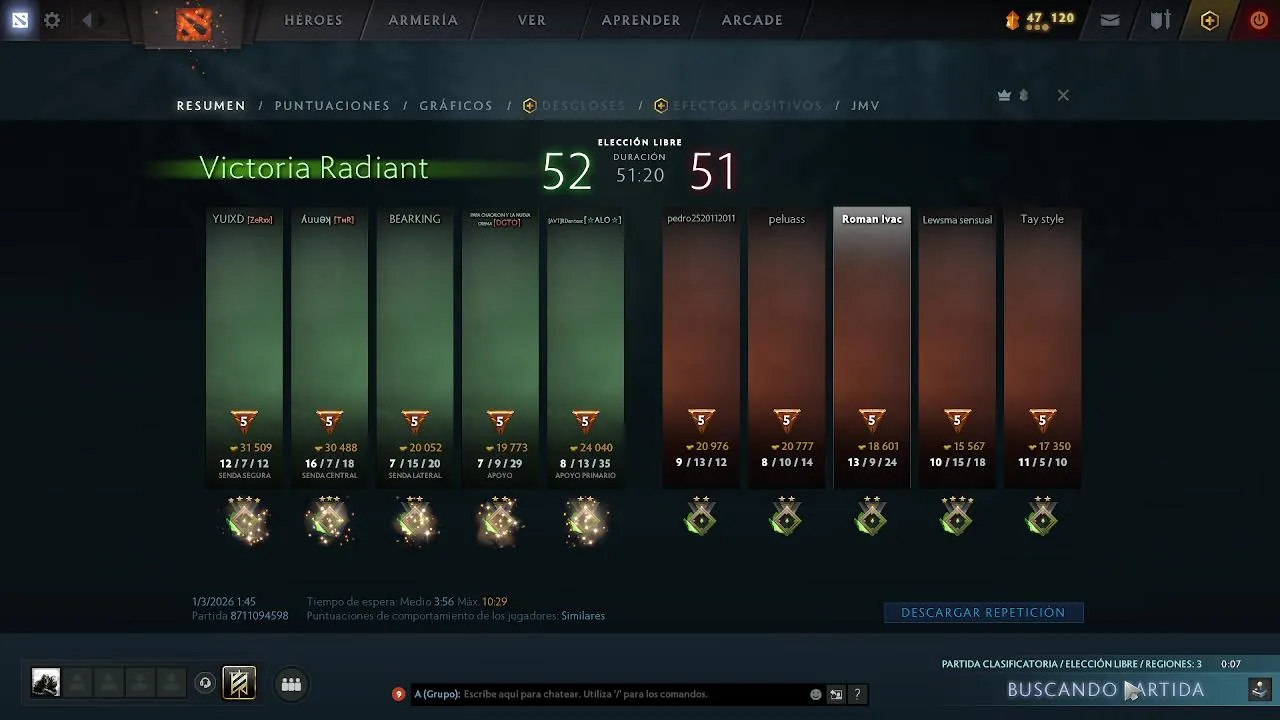Open the HÉROES menu
1280x720 pixels.
click(x=313, y=20)
